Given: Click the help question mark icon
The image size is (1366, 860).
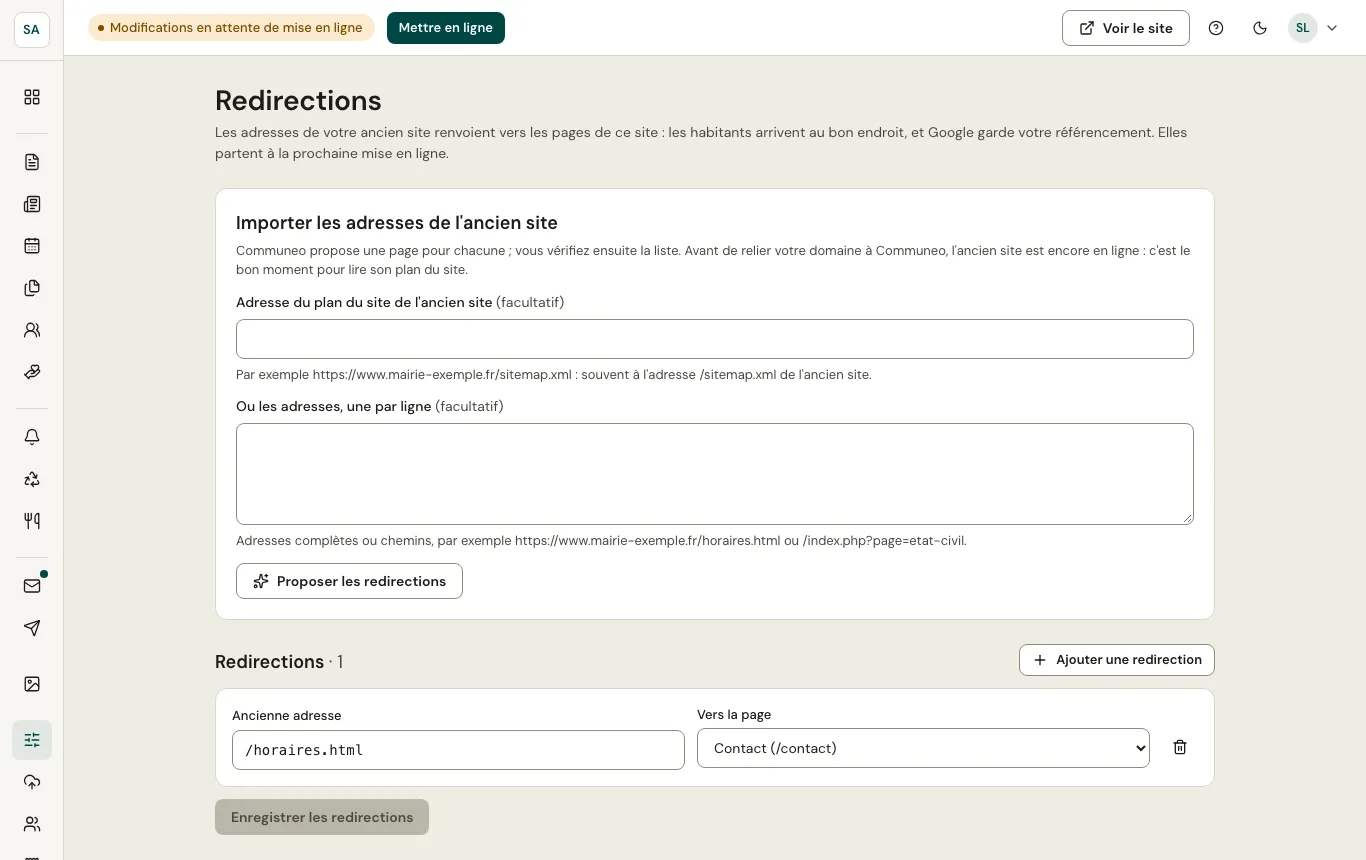Looking at the screenshot, I should pos(1216,28).
